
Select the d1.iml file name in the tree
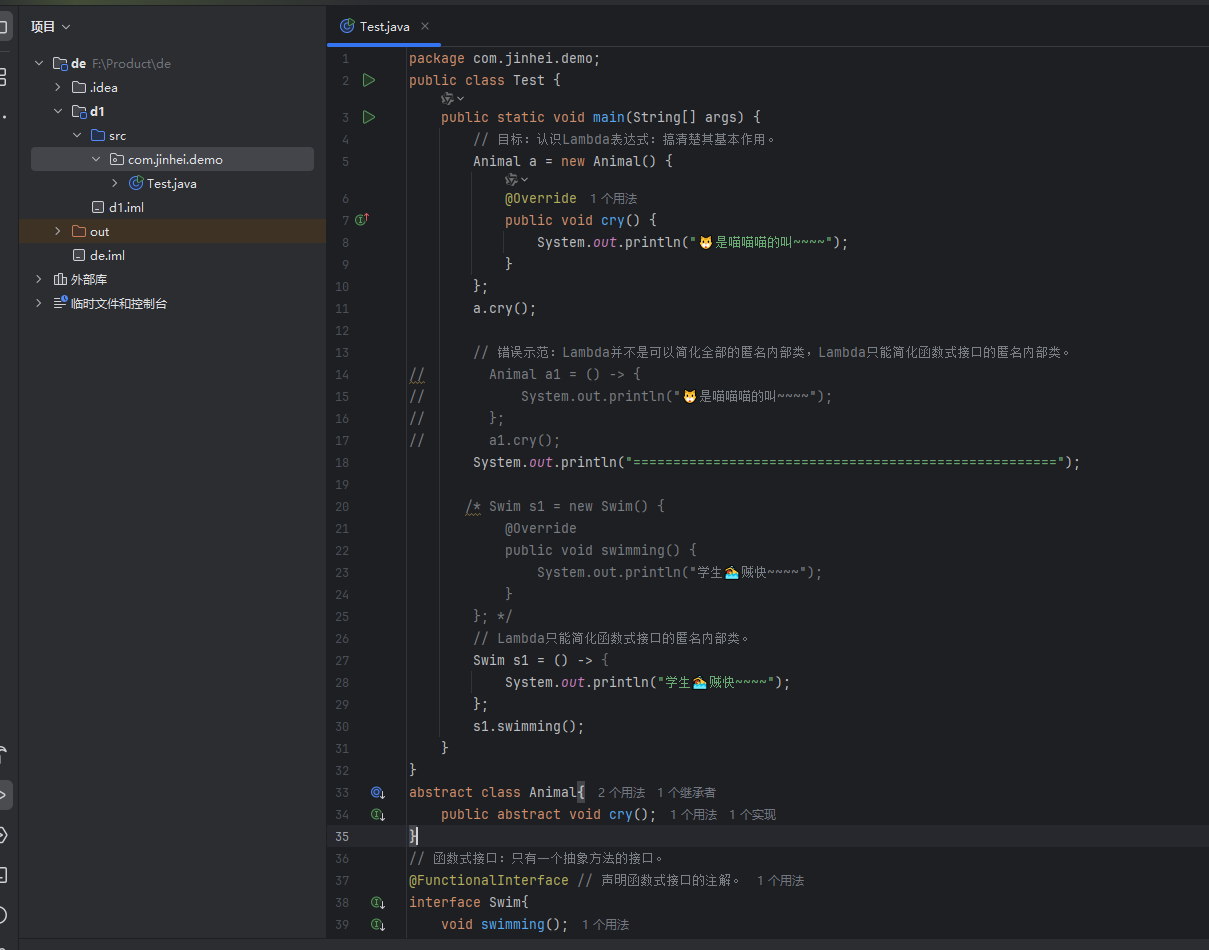pyautogui.click(x=127, y=207)
